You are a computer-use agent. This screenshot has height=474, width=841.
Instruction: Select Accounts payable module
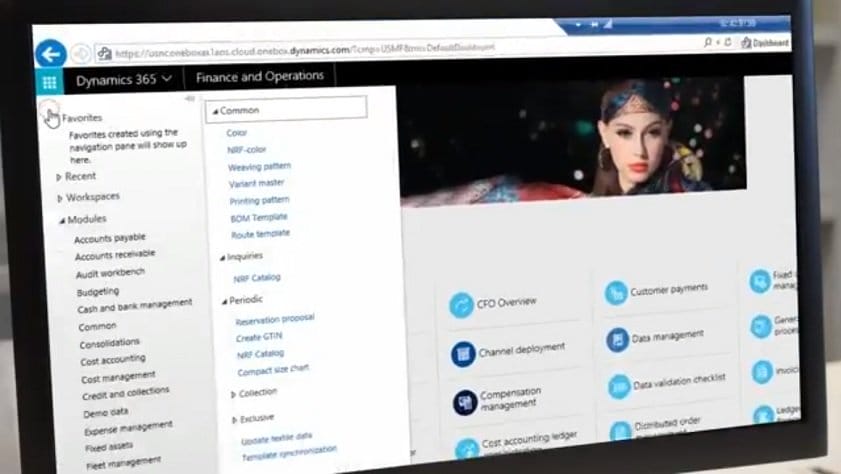109,239
